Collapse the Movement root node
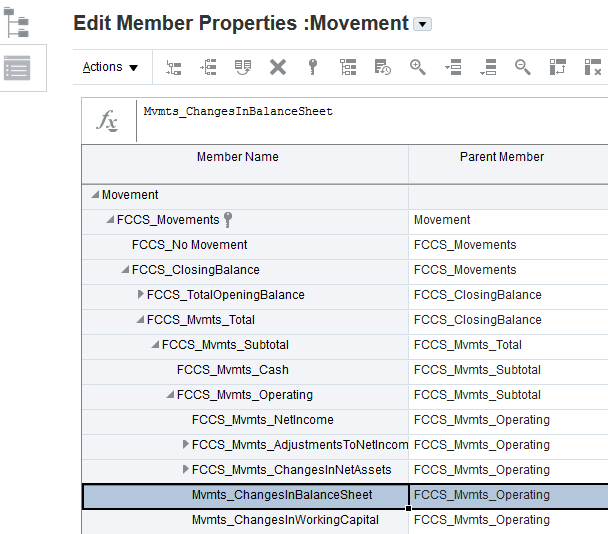The height and width of the screenshot is (534, 608). tap(95, 194)
